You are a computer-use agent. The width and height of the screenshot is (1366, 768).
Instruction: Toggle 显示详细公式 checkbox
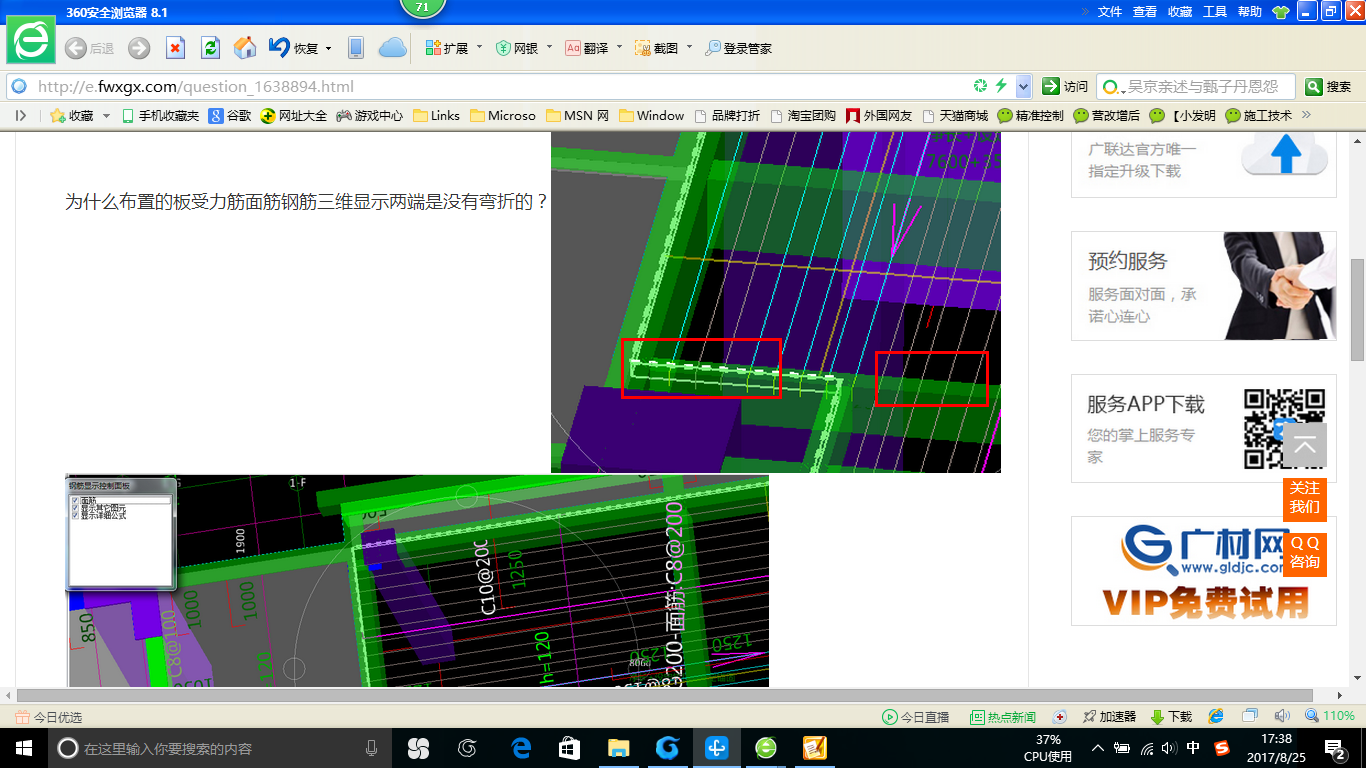click(x=75, y=516)
